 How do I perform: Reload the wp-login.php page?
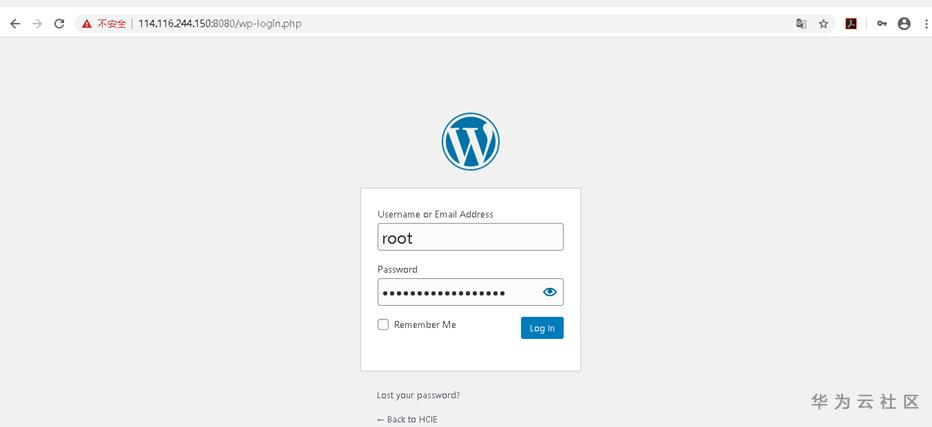[59, 24]
